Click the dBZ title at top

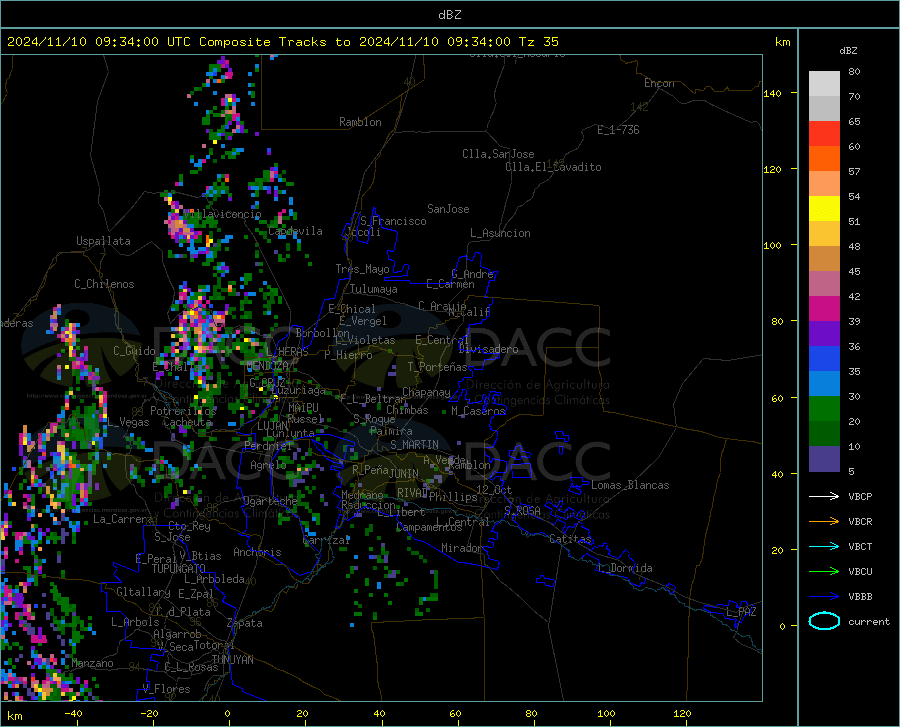pyautogui.click(x=449, y=15)
